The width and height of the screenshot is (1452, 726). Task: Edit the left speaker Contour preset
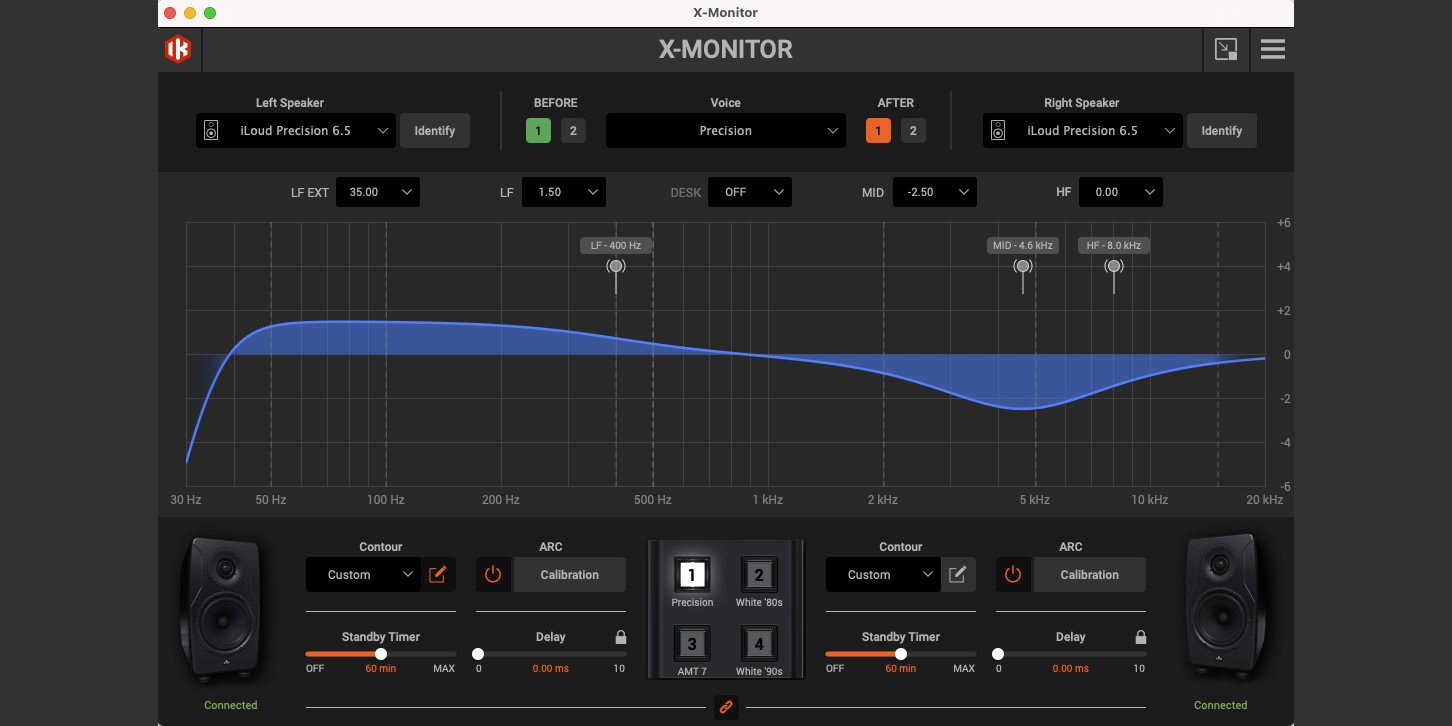click(437, 575)
